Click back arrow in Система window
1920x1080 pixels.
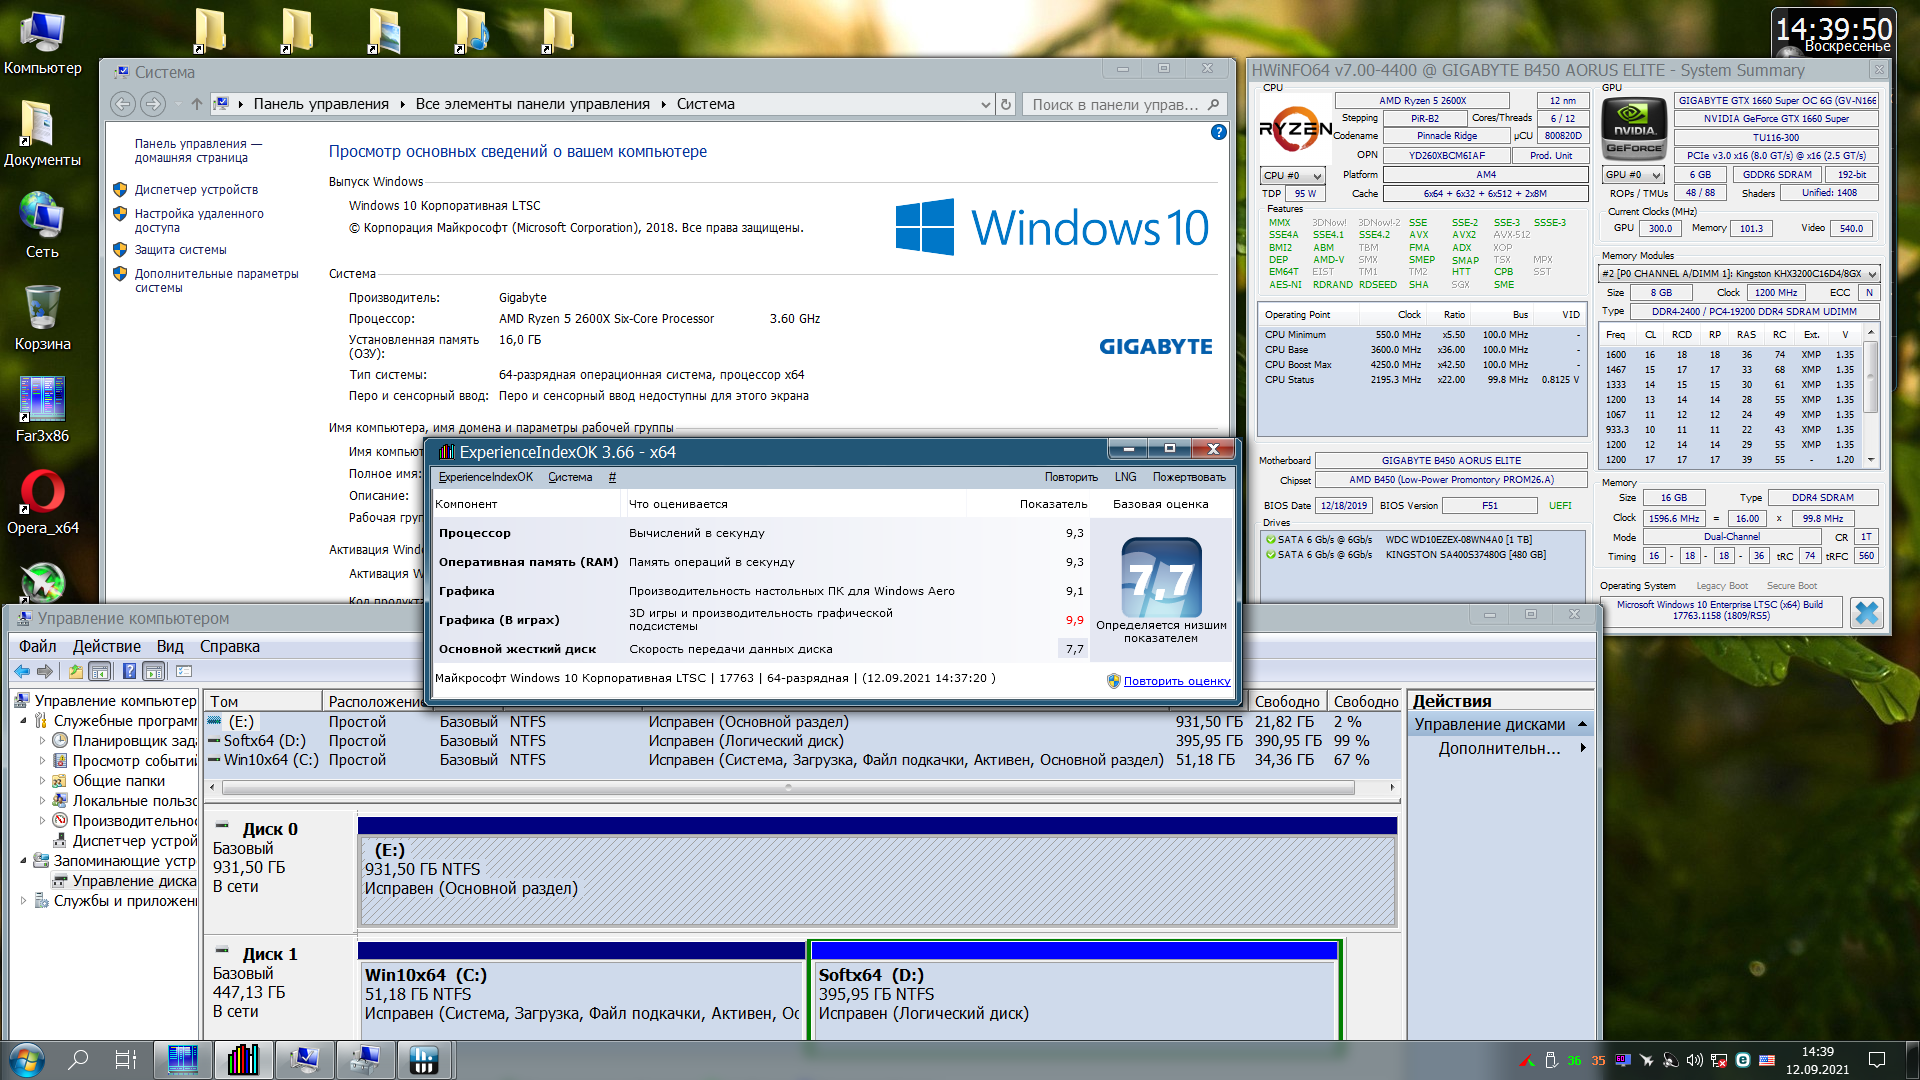[122, 104]
